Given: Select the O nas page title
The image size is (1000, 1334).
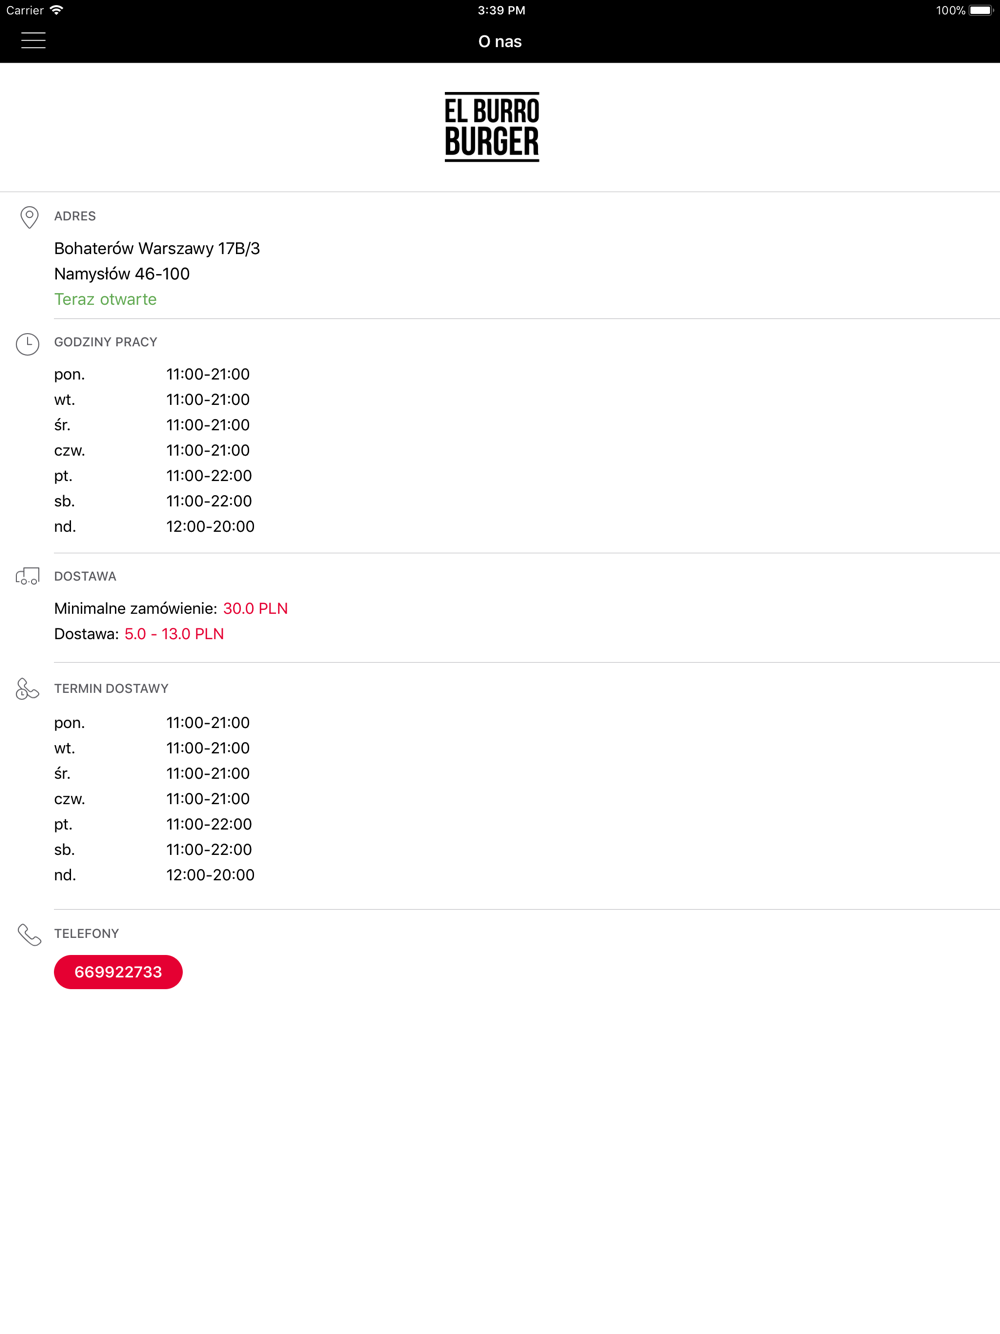Looking at the screenshot, I should pyautogui.click(x=500, y=41).
